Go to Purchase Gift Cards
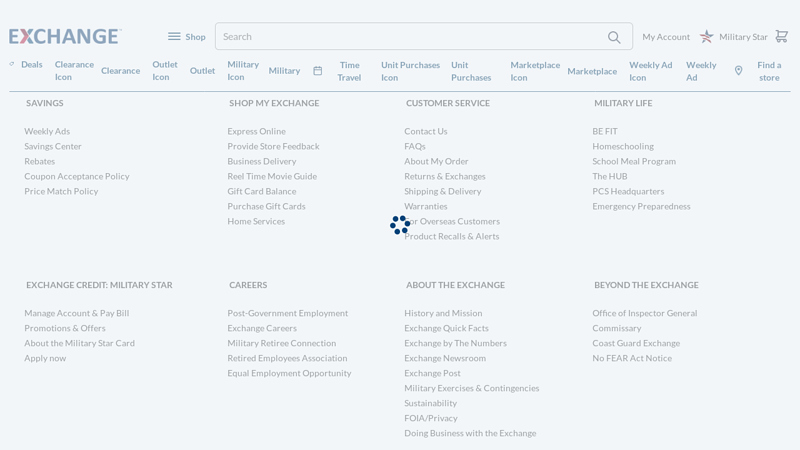The width and height of the screenshot is (800, 450). point(266,206)
